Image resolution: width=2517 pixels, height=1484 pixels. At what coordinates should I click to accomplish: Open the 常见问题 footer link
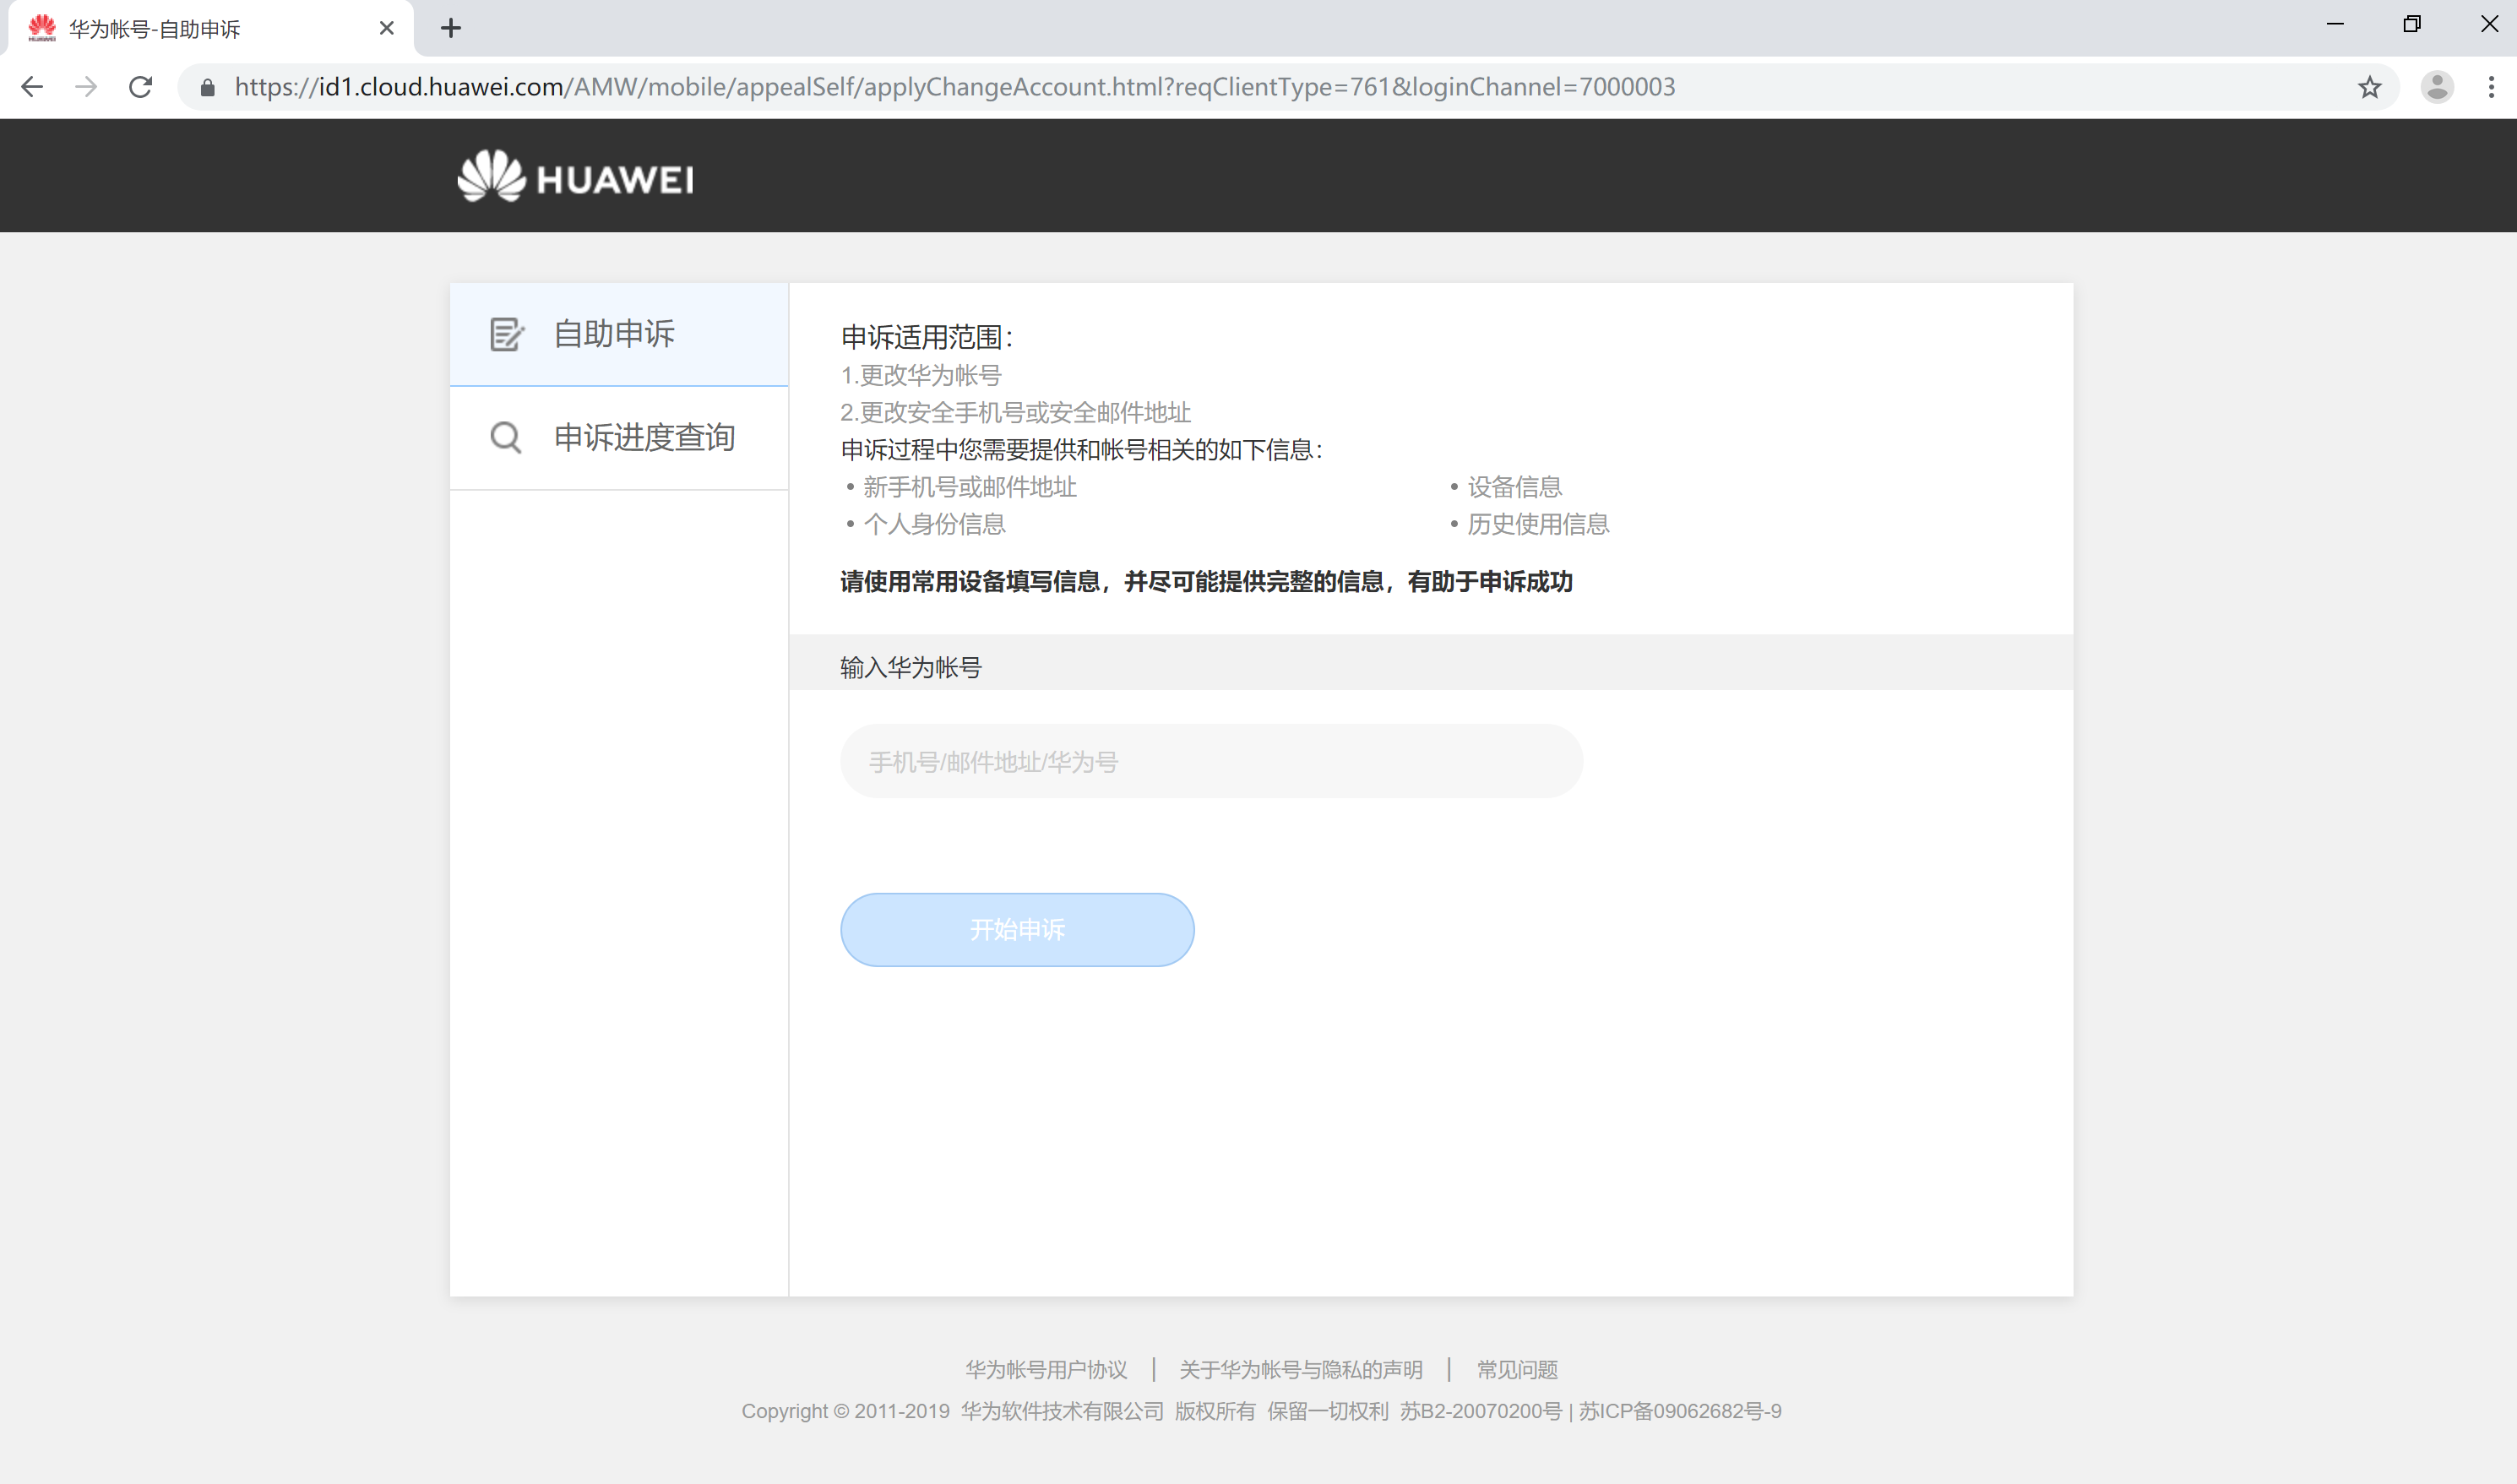1516,1369
